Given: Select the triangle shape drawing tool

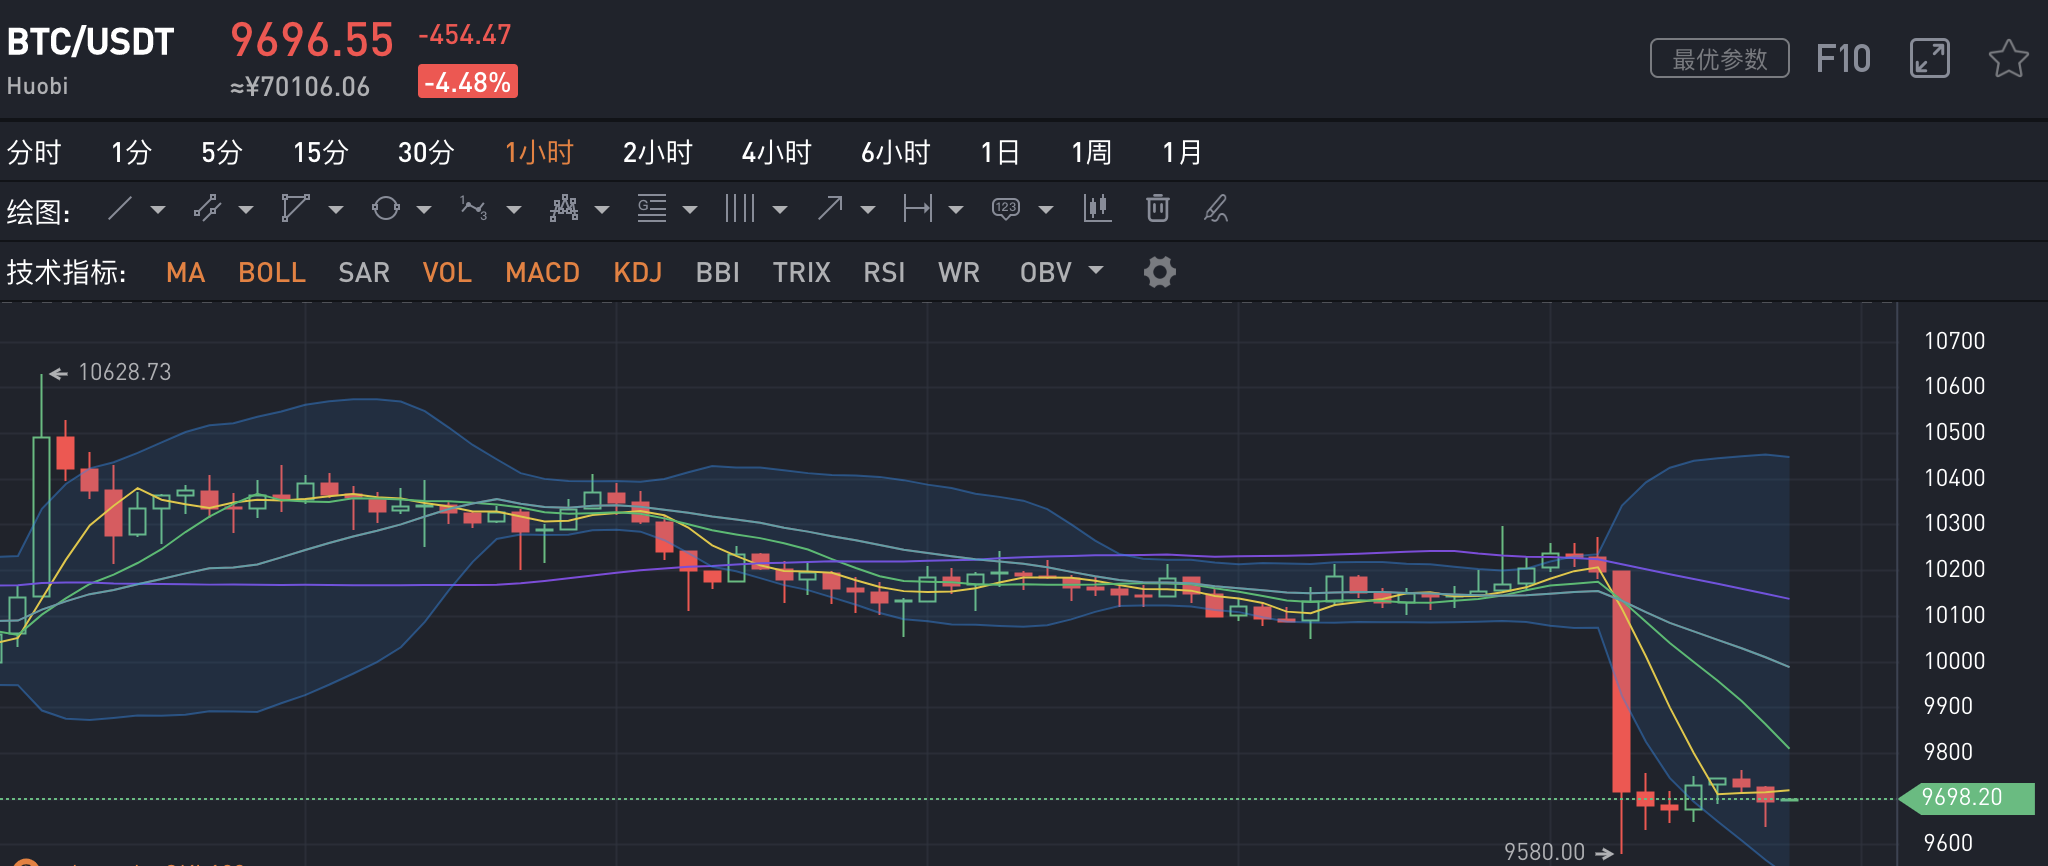Looking at the screenshot, I should tap(295, 208).
